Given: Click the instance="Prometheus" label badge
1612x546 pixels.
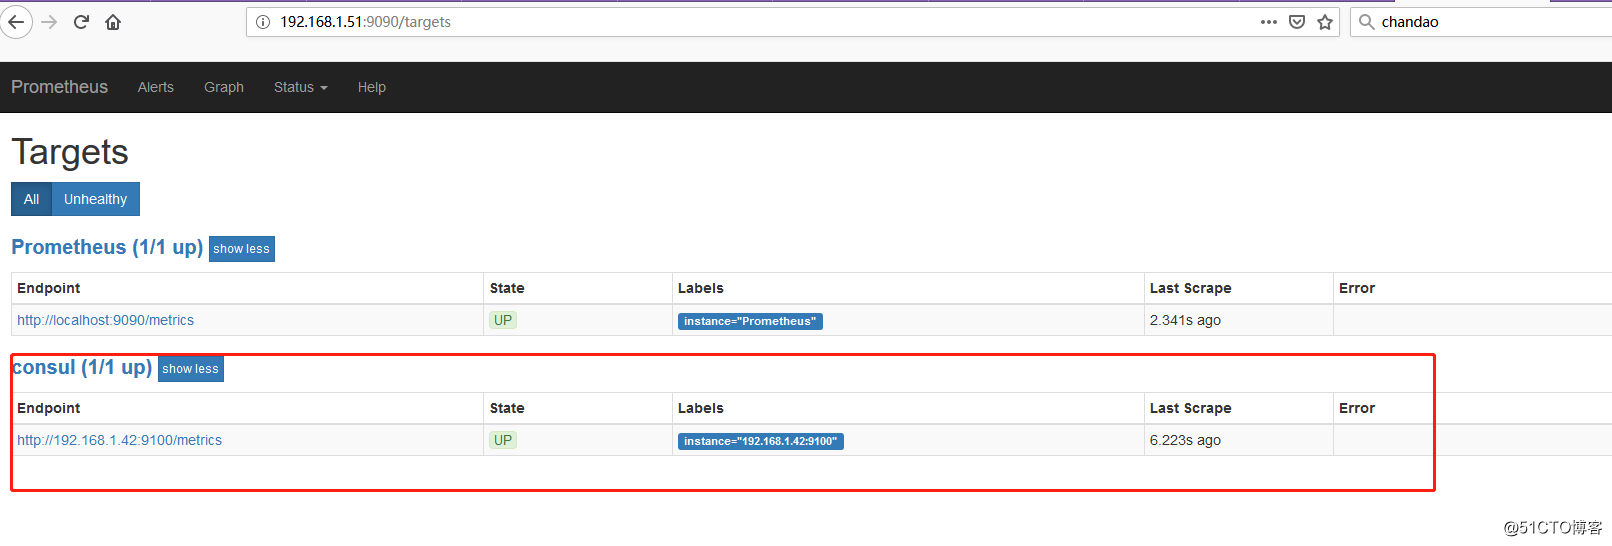Looking at the screenshot, I should point(750,321).
